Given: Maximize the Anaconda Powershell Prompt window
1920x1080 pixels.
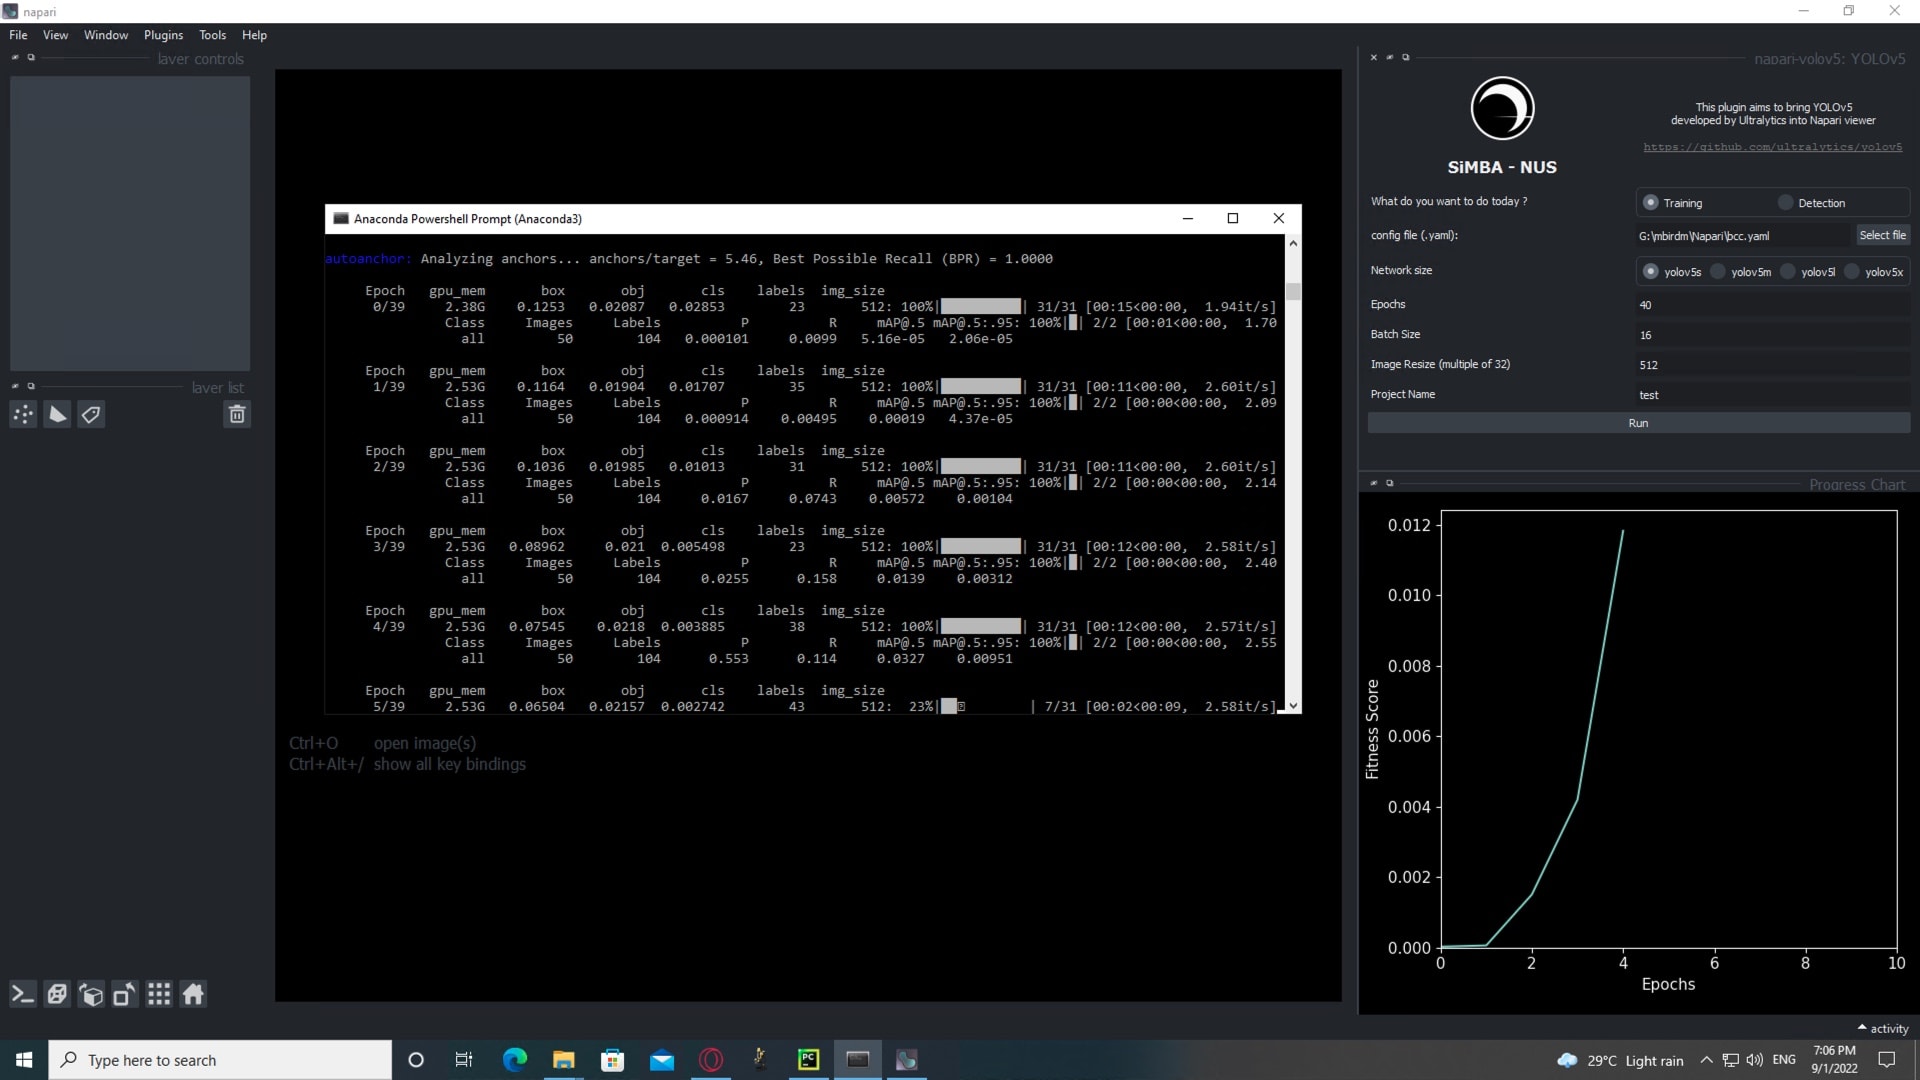Looking at the screenshot, I should pyautogui.click(x=1233, y=219).
